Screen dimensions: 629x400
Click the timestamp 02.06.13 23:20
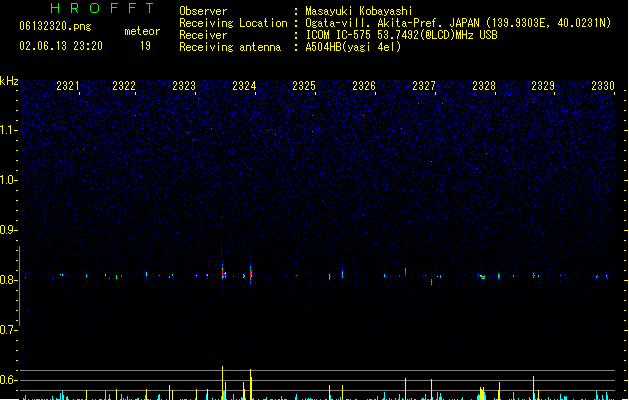61,46
